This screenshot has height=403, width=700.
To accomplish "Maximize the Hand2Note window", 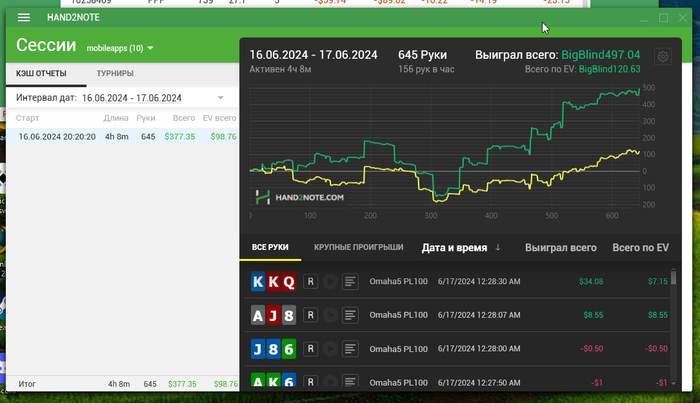I will pyautogui.click(x=663, y=18).
